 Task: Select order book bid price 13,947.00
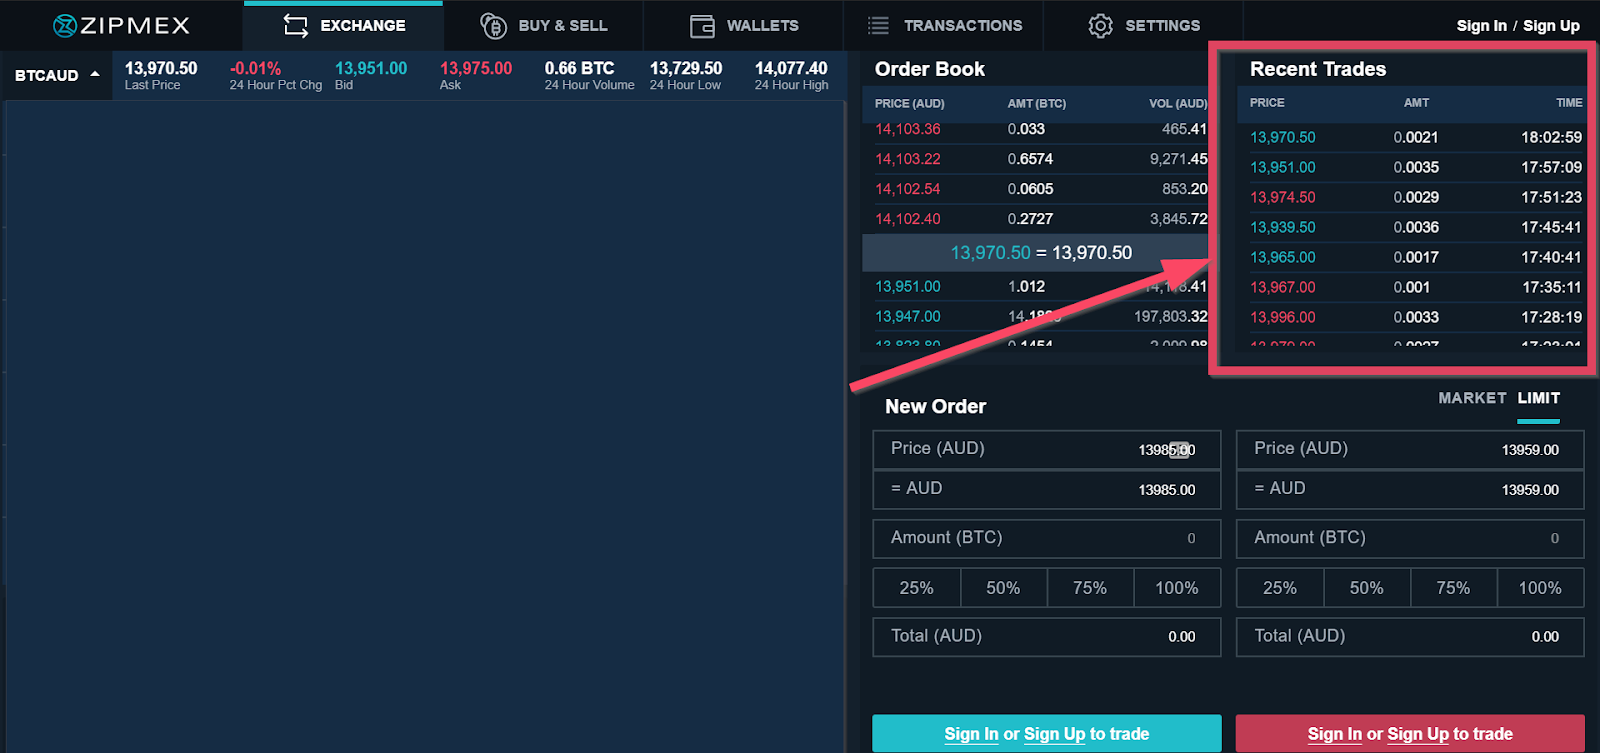point(908,317)
